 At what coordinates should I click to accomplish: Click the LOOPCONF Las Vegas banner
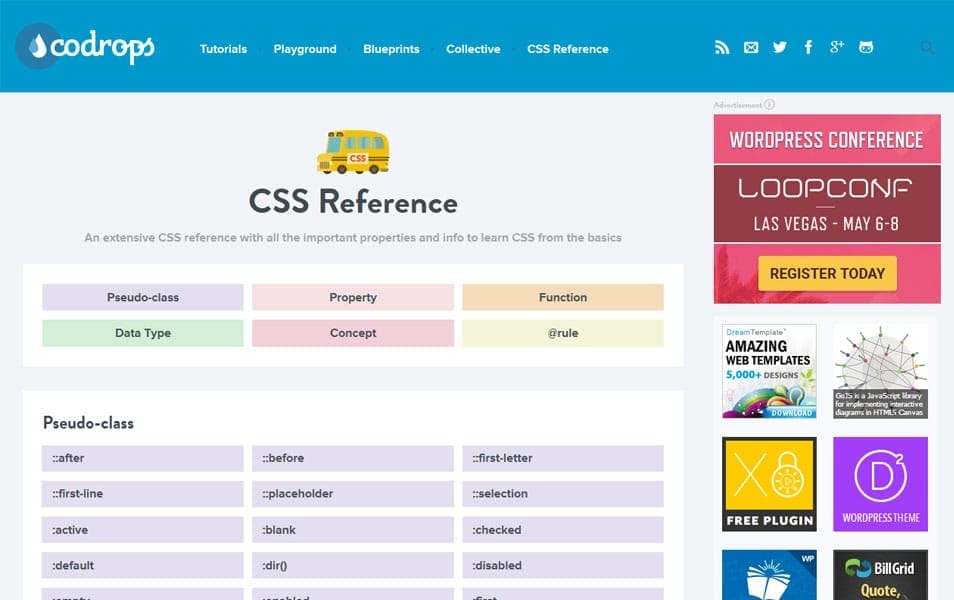pyautogui.click(x=827, y=204)
